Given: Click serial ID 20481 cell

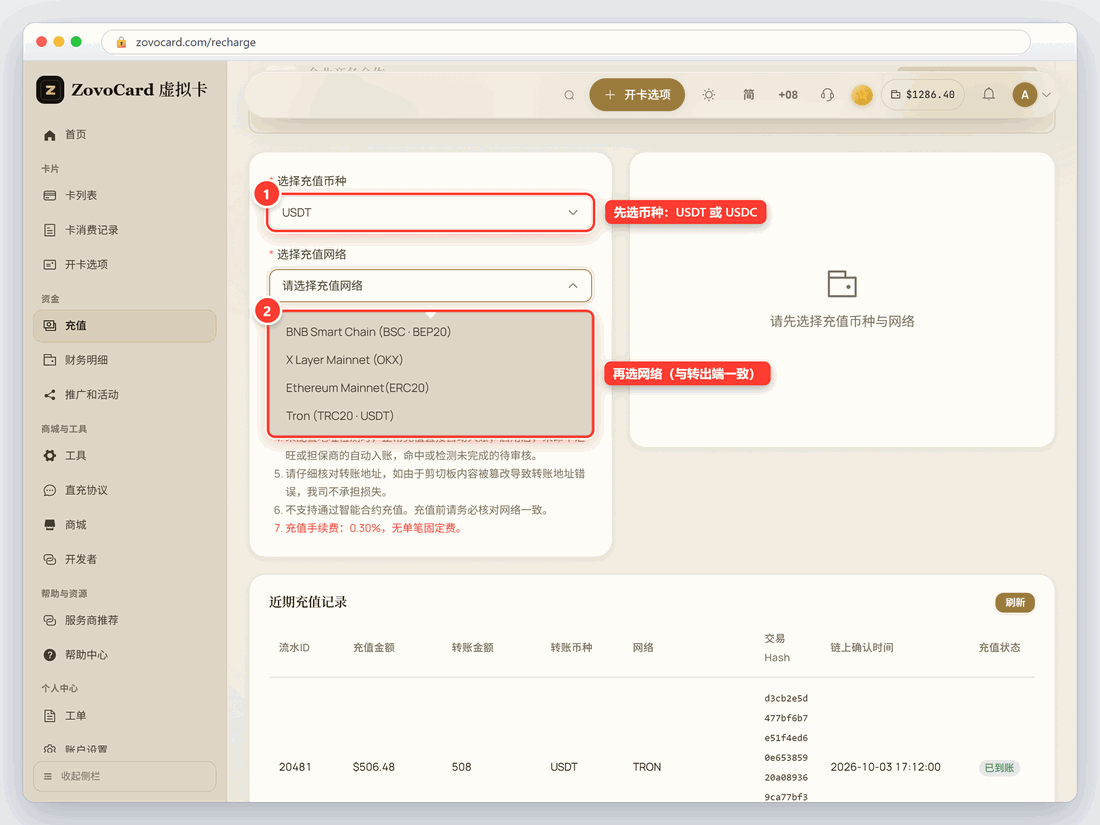Looking at the screenshot, I should (x=295, y=767).
